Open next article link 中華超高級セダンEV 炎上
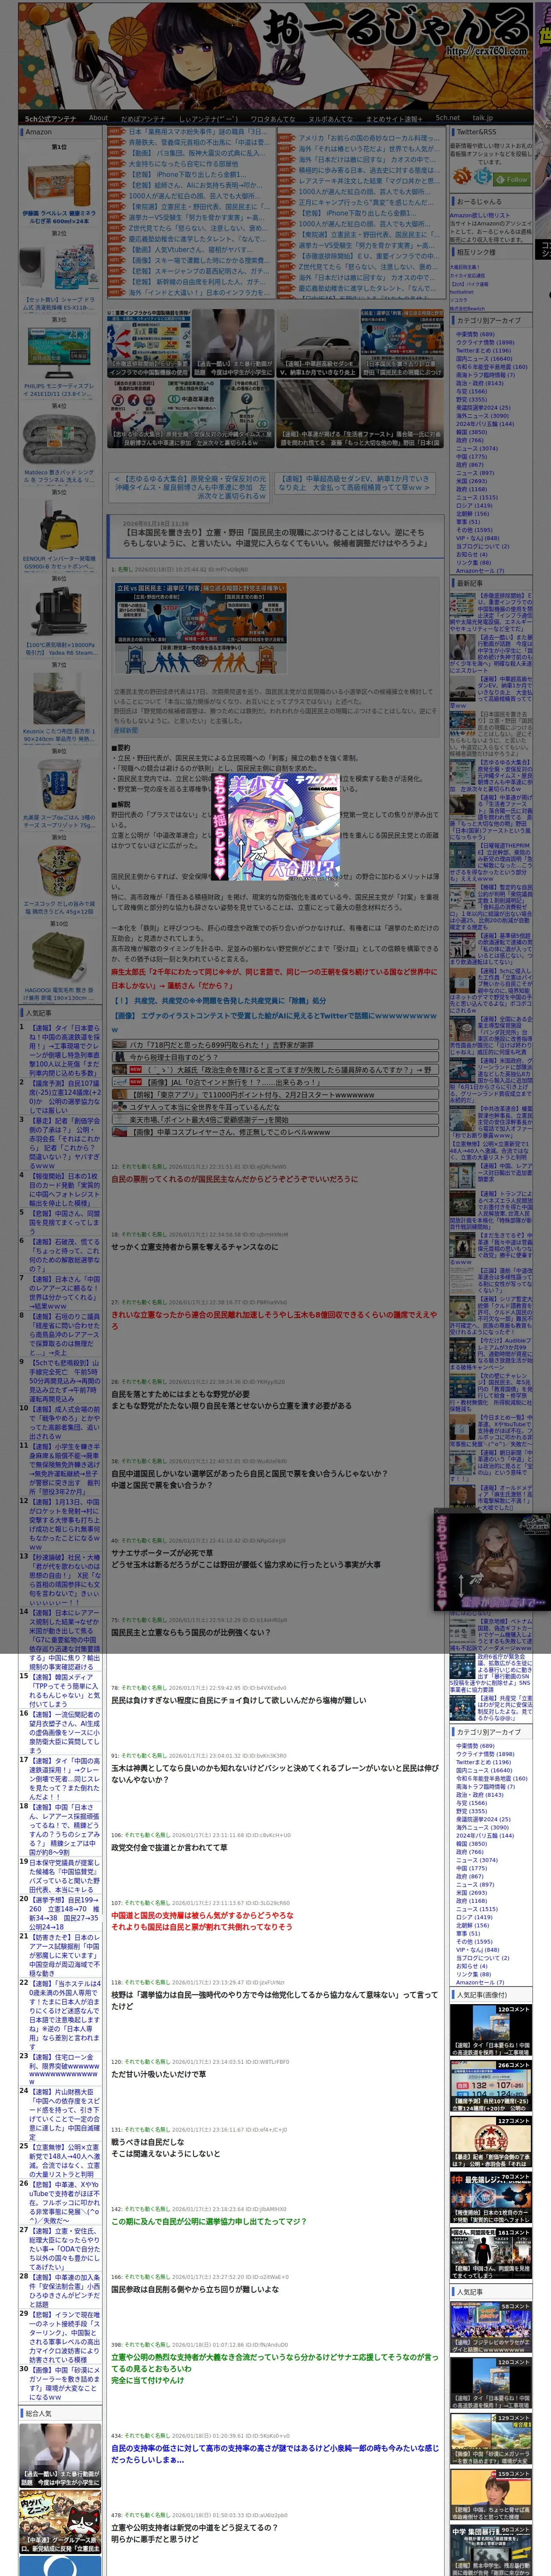 [x=354, y=484]
